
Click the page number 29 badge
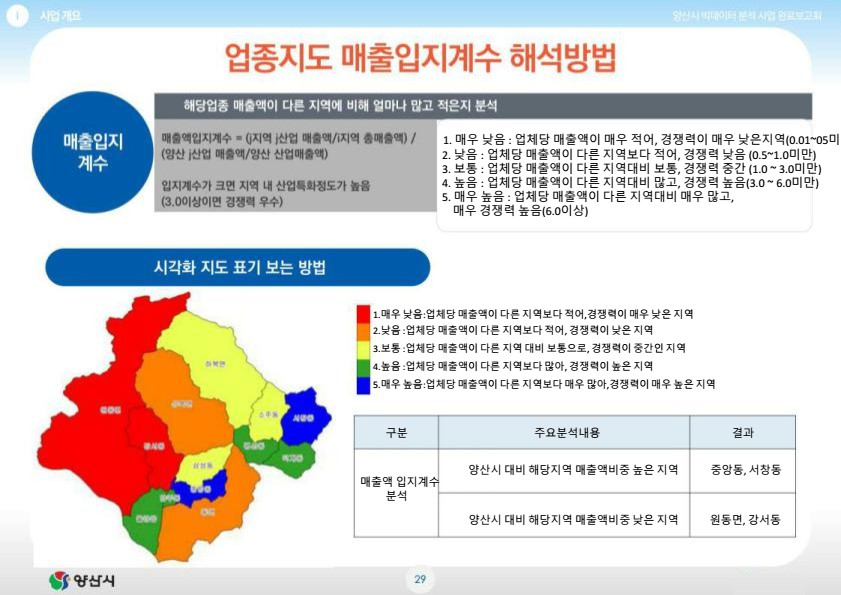click(420, 579)
